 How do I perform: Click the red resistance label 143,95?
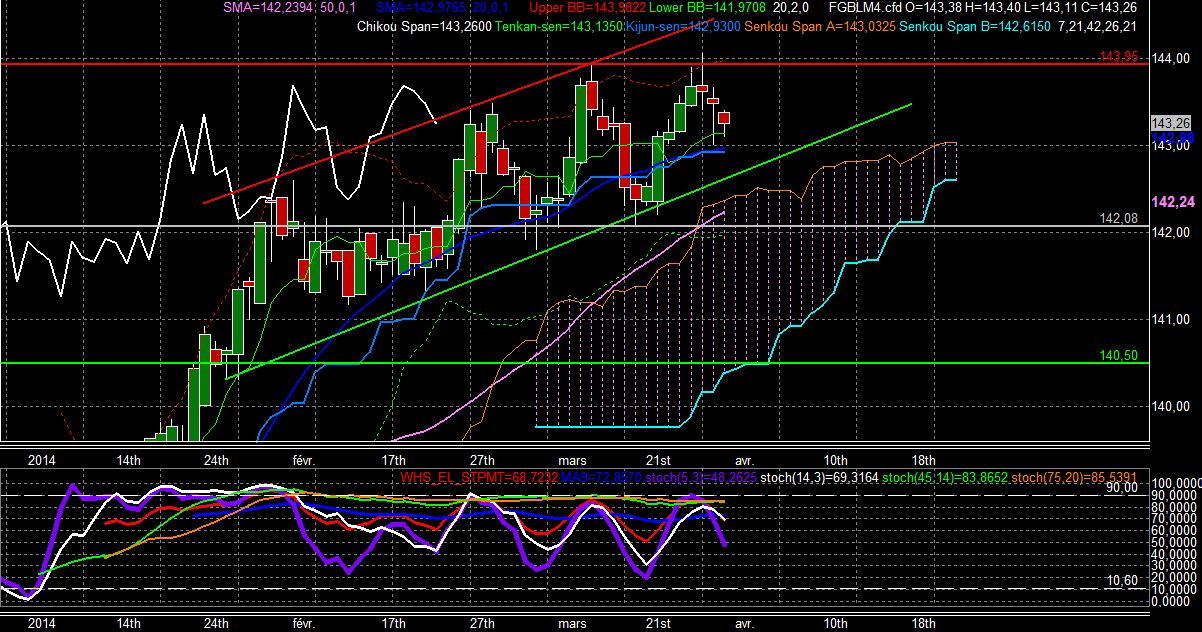click(x=1119, y=57)
